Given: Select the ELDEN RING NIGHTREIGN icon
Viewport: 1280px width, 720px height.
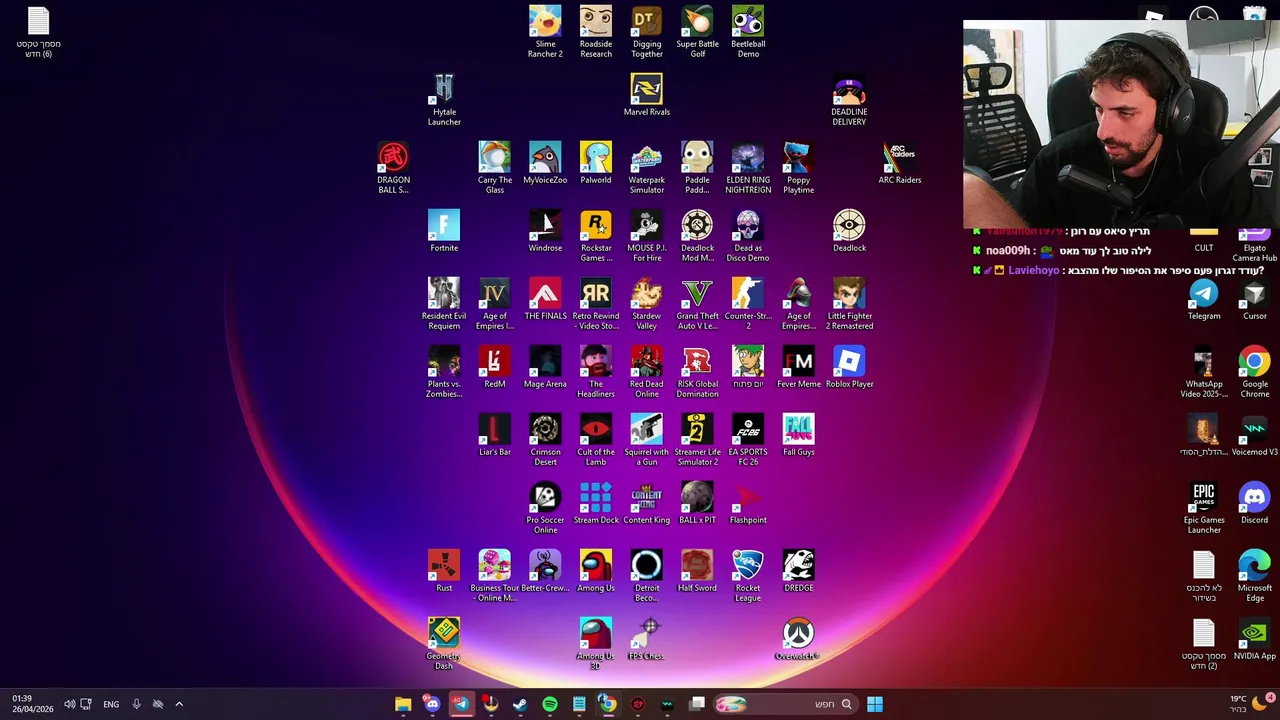Looking at the screenshot, I should click(x=748, y=168).
